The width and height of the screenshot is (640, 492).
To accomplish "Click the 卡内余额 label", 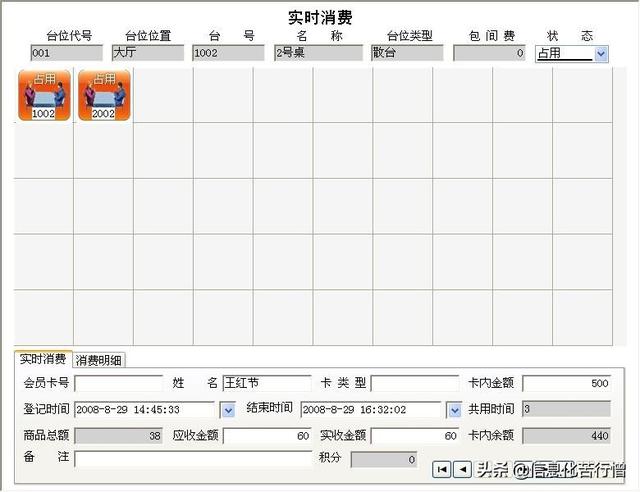I will point(491,436).
